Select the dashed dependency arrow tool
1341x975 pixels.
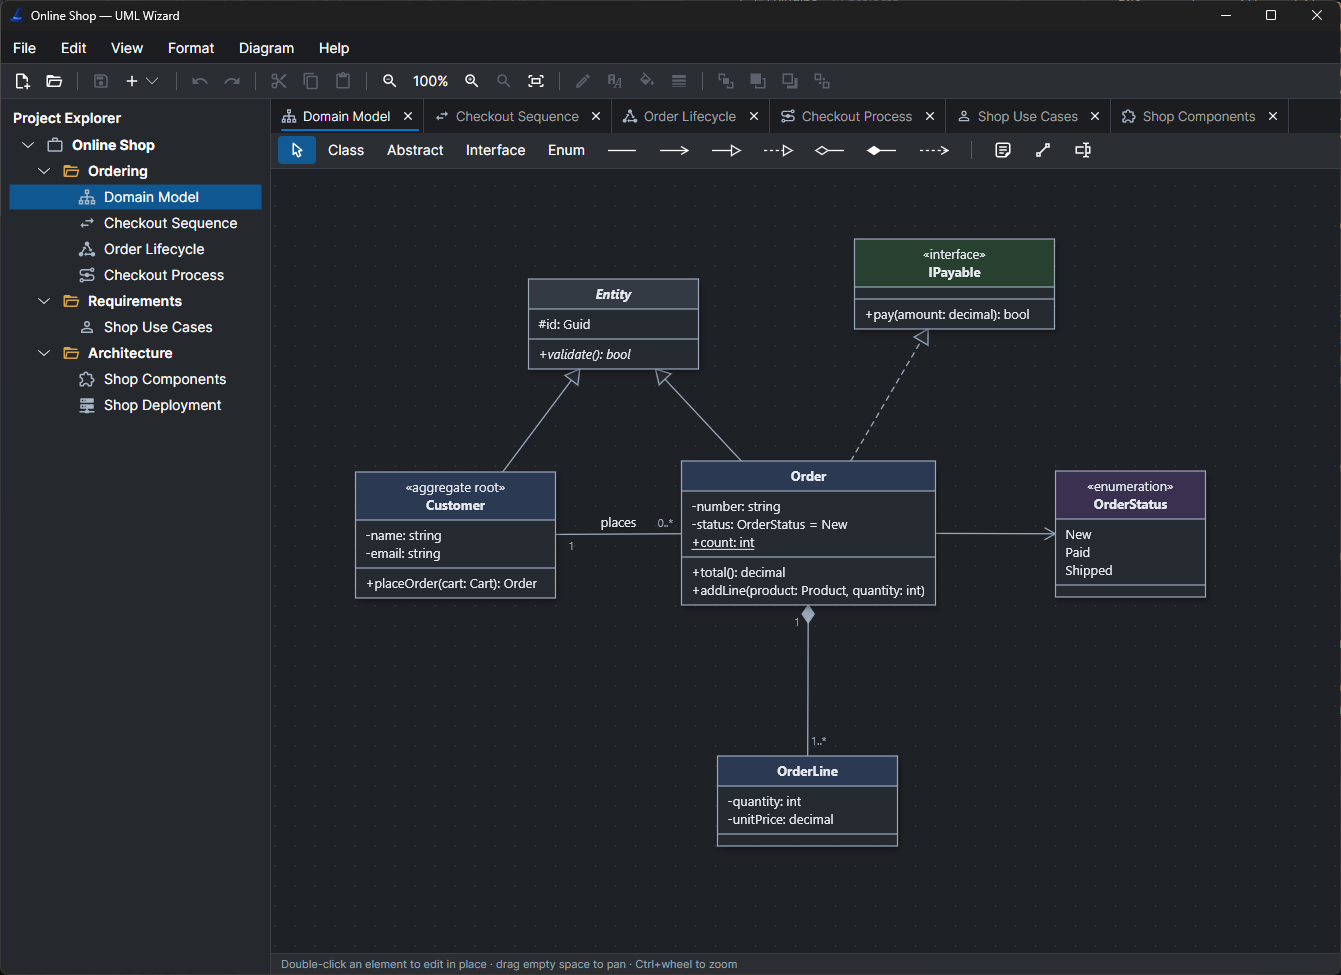click(934, 150)
